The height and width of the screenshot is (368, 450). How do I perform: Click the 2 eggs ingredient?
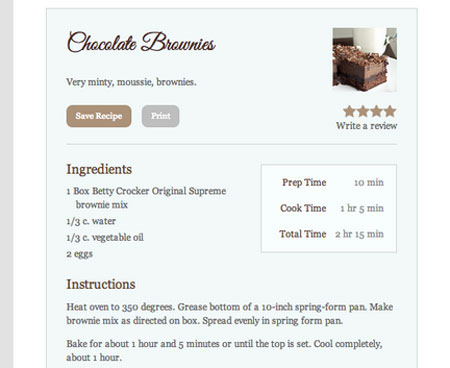tap(80, 254)
